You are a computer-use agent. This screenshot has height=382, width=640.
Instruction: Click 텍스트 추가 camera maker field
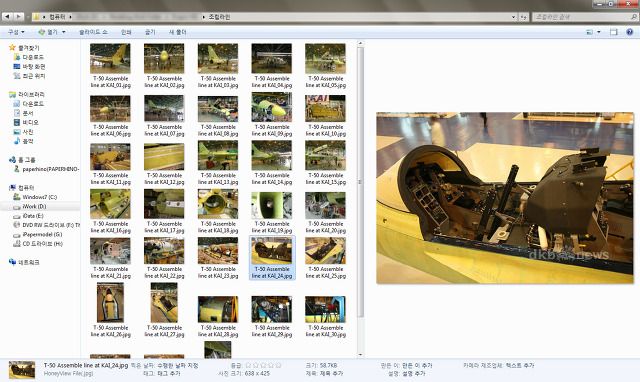point(519,365)
